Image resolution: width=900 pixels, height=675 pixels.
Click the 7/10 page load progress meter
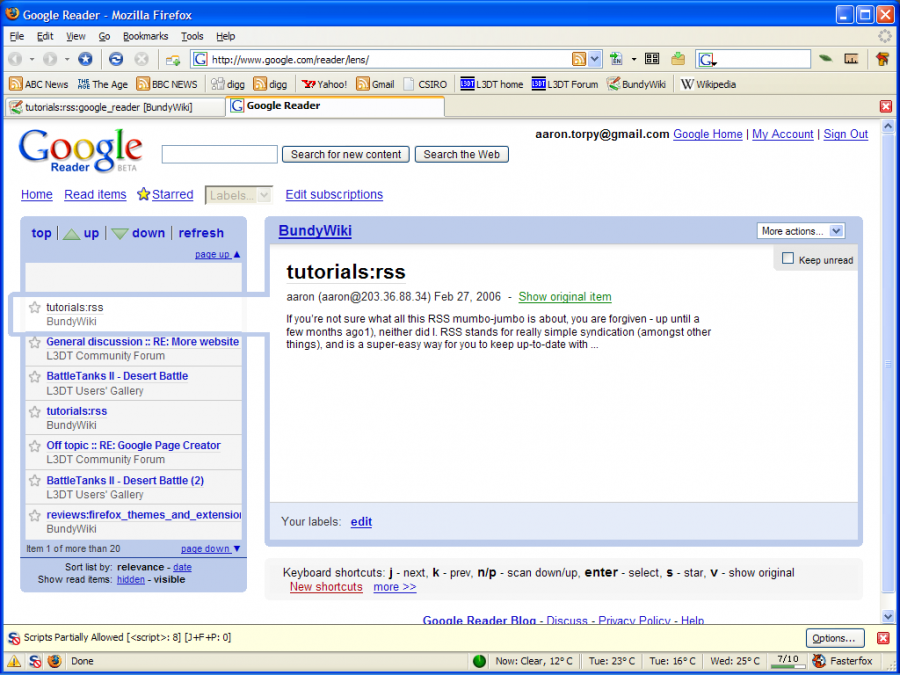pos(787,661)
